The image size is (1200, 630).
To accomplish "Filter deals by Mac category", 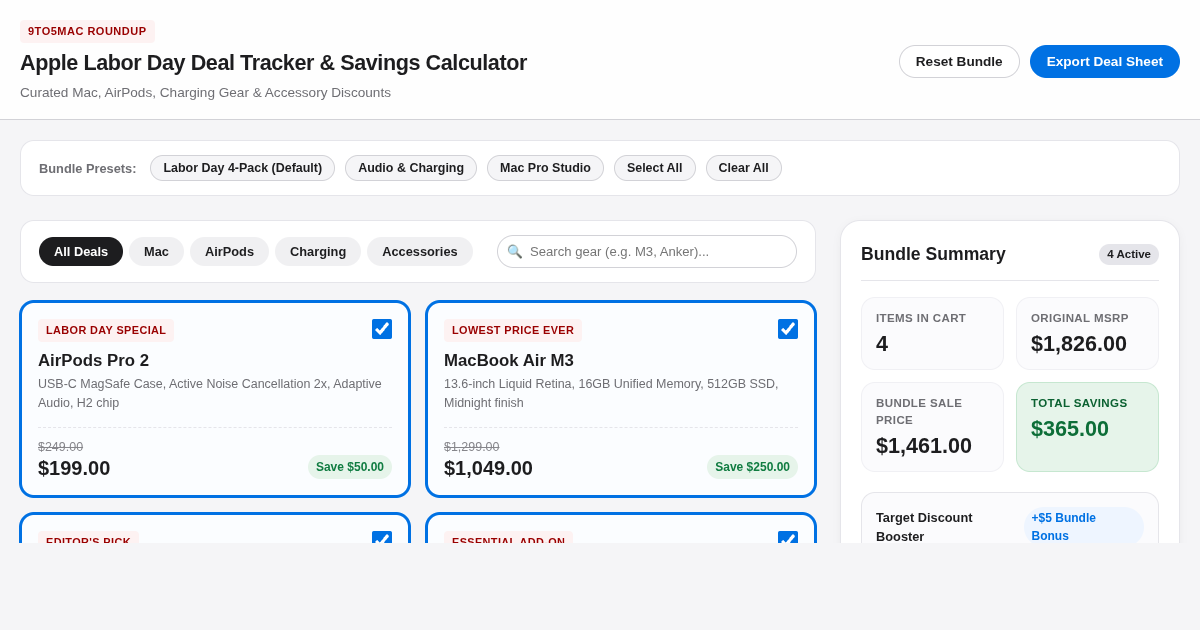I will [x=156, y=251].
